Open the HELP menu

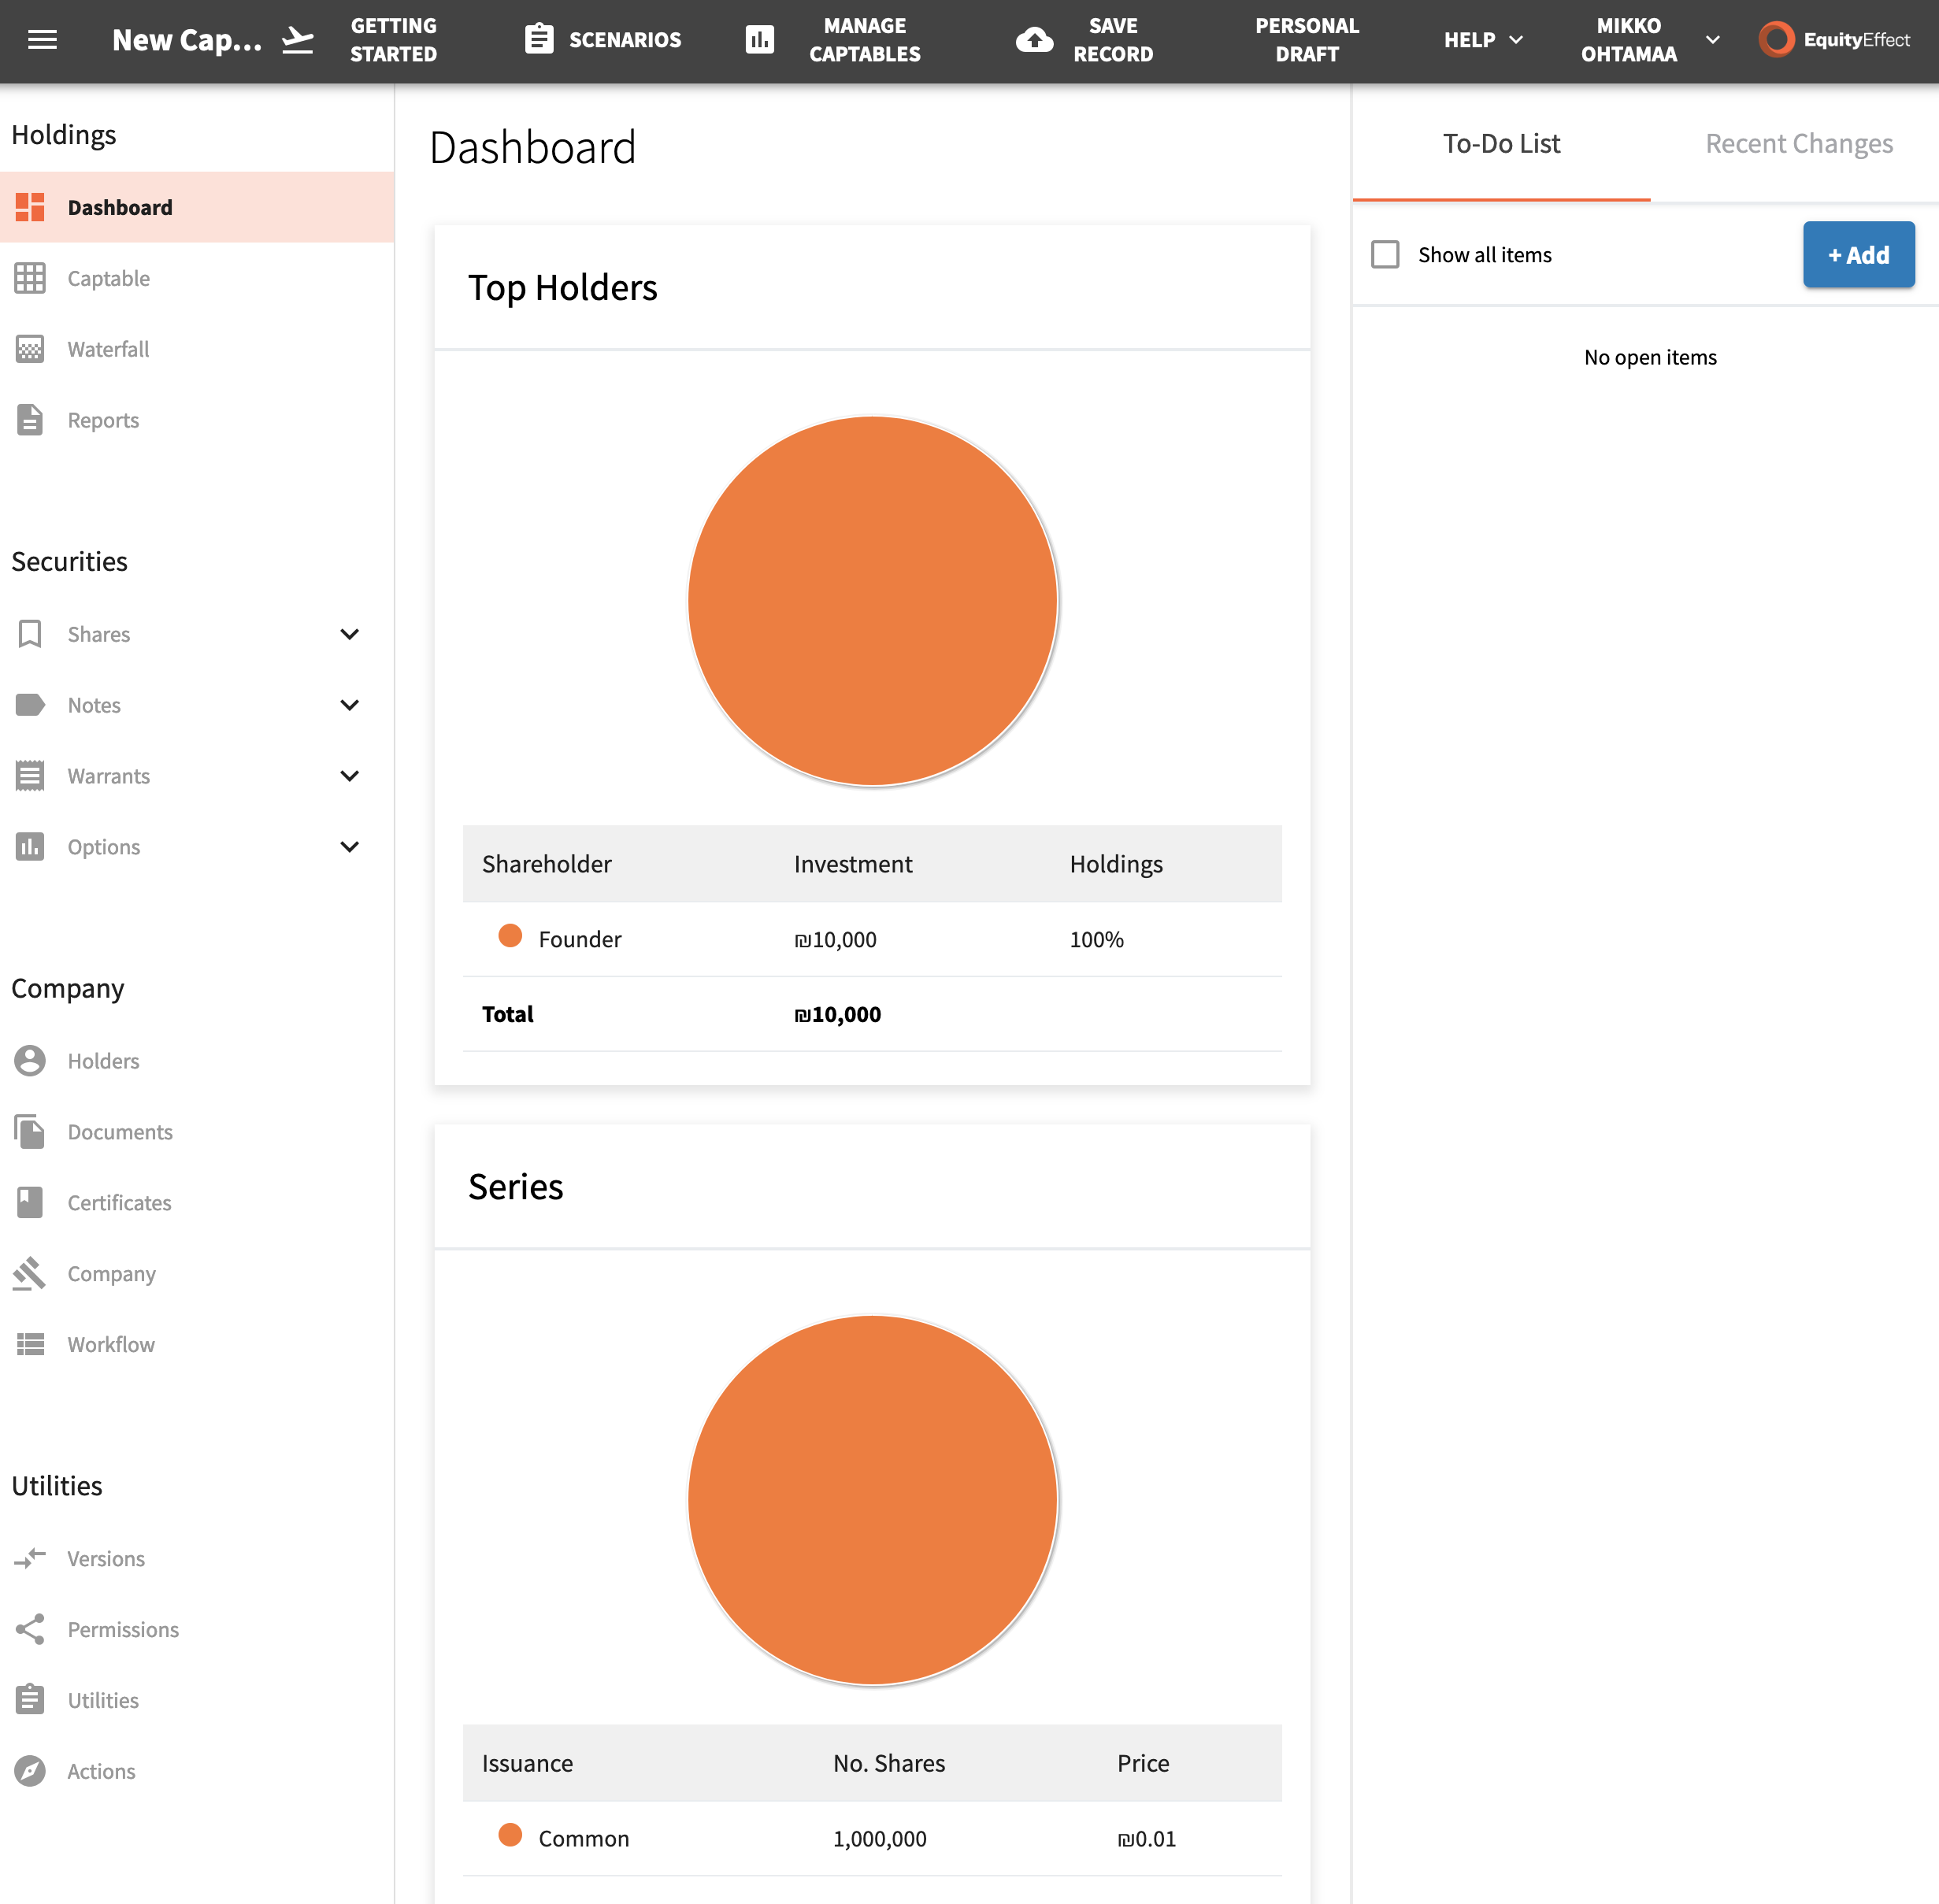(x=1482, y=40)
